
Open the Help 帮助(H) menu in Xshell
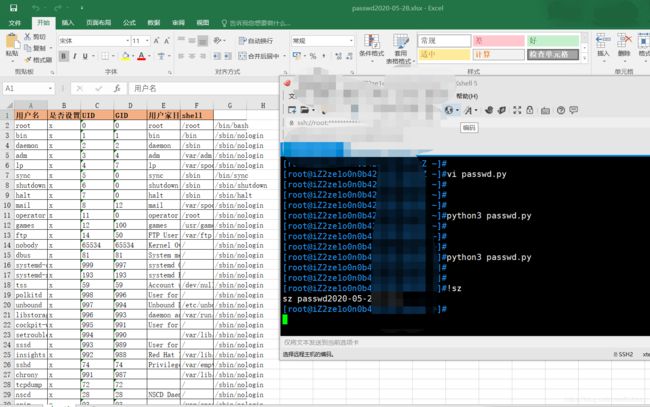467,96
